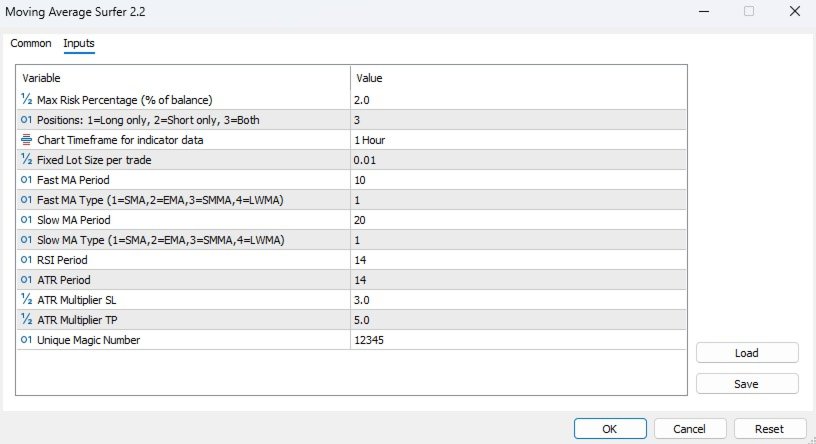This screenshot has width=816, height=444.
Task: Click the fraction icon beside Fixed Lot Size
Action: pos(26,160)
